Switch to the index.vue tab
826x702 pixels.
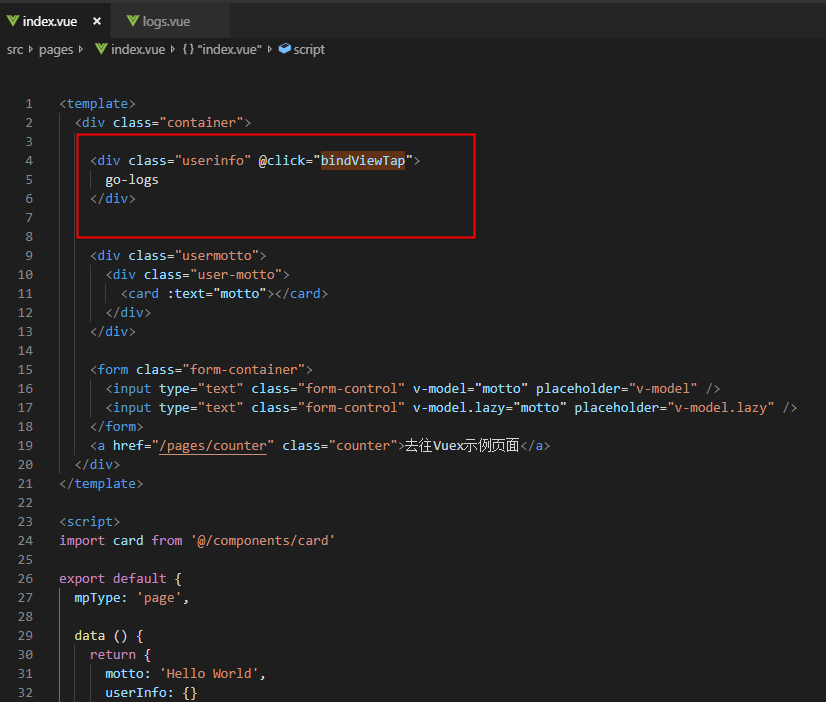pos(50,21)
